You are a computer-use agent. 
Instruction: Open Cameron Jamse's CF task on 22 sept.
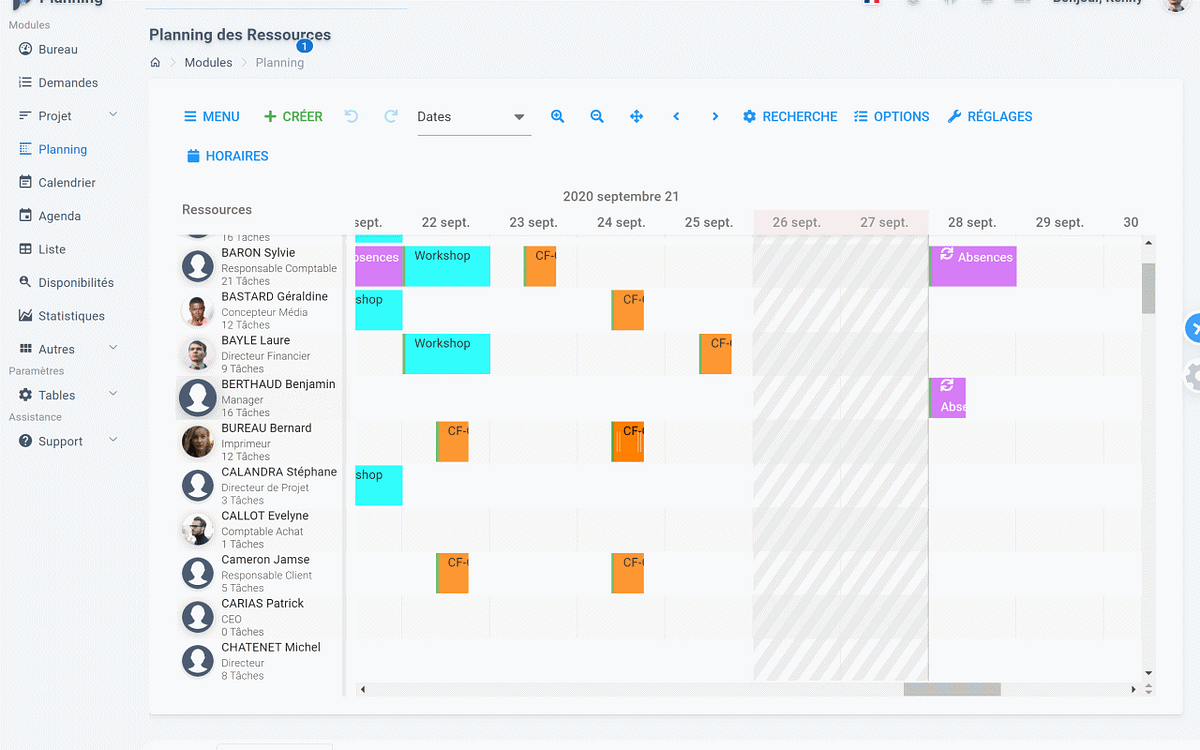click(453, 573)
